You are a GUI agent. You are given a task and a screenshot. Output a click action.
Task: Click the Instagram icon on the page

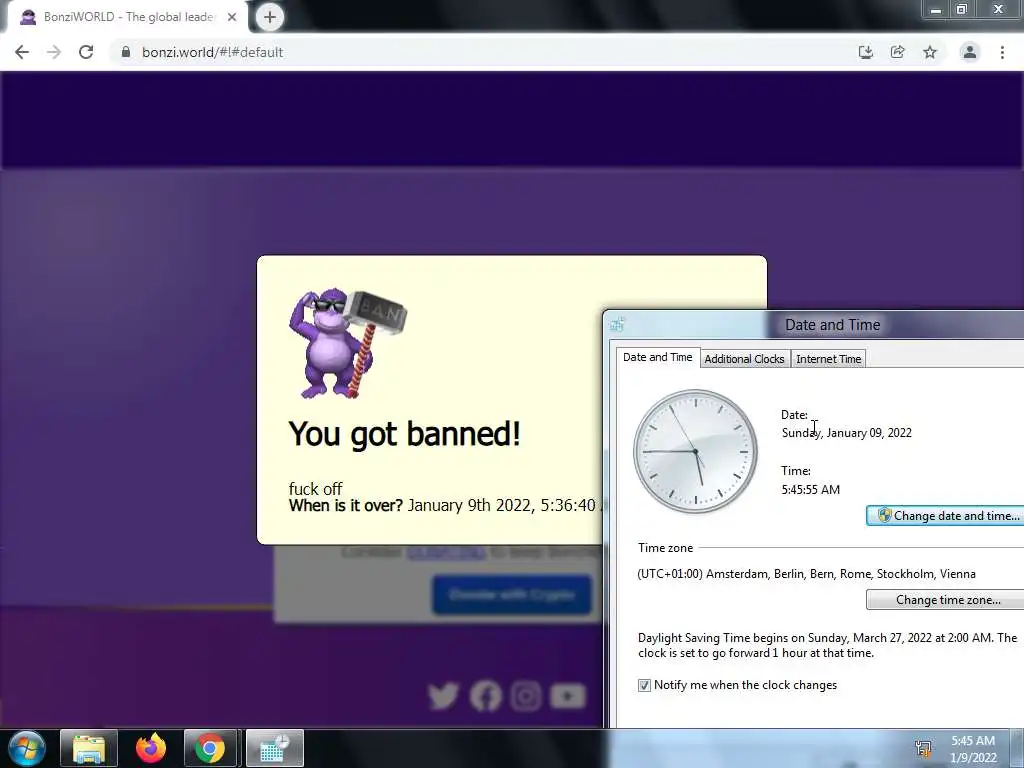[x=526, y=696]
